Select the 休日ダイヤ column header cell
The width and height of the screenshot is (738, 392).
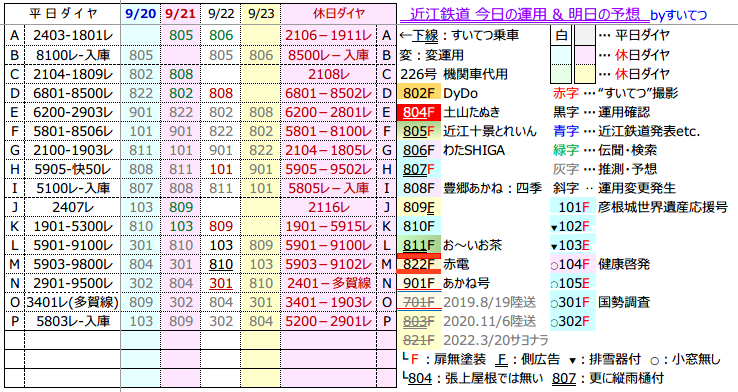point(338,14)
